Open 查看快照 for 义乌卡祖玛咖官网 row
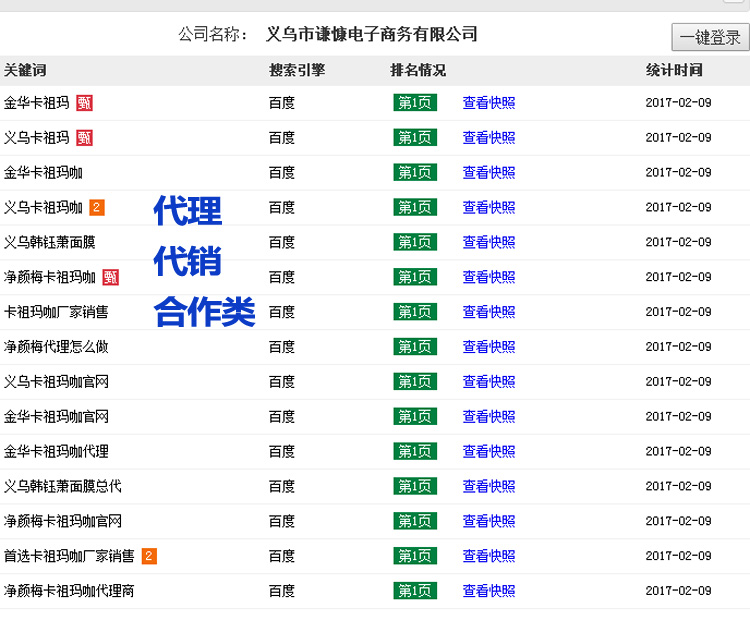This screenshot has width=750, height=620. point(489,382)
